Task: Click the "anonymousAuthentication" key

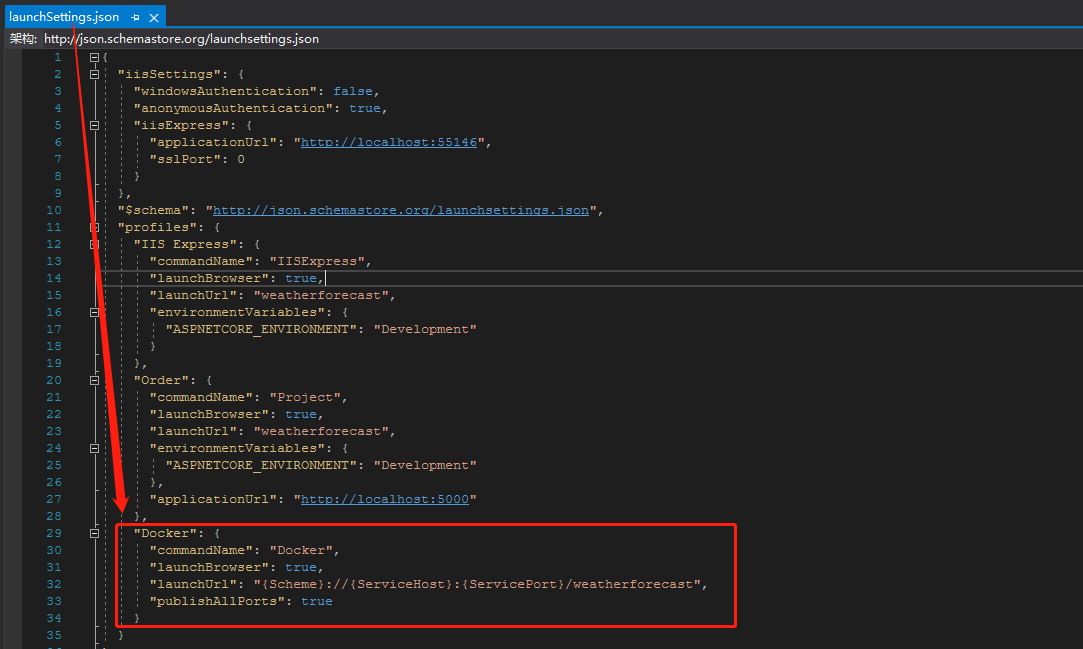Action: point(233,108)
